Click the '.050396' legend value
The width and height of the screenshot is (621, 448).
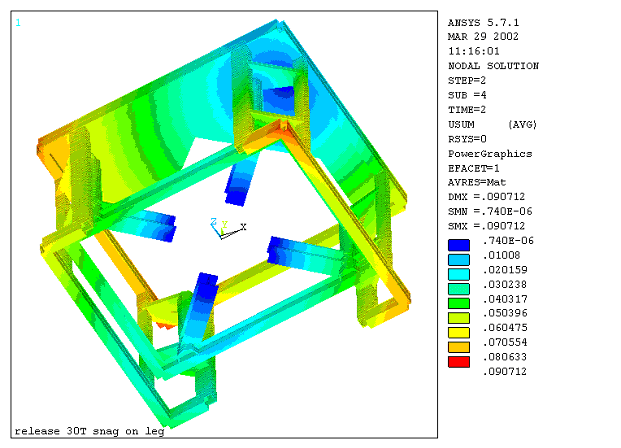505,313
